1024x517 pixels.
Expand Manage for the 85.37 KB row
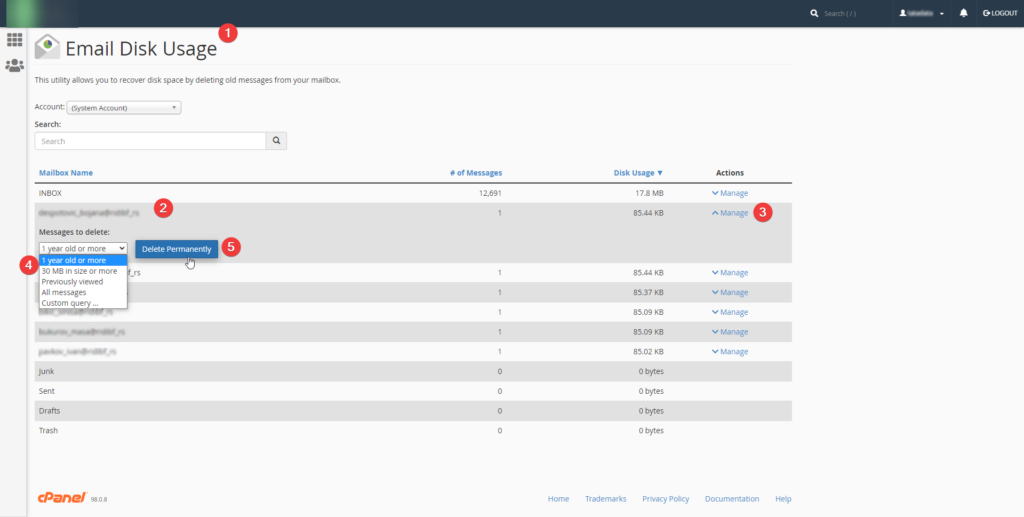tap(730, 292)
